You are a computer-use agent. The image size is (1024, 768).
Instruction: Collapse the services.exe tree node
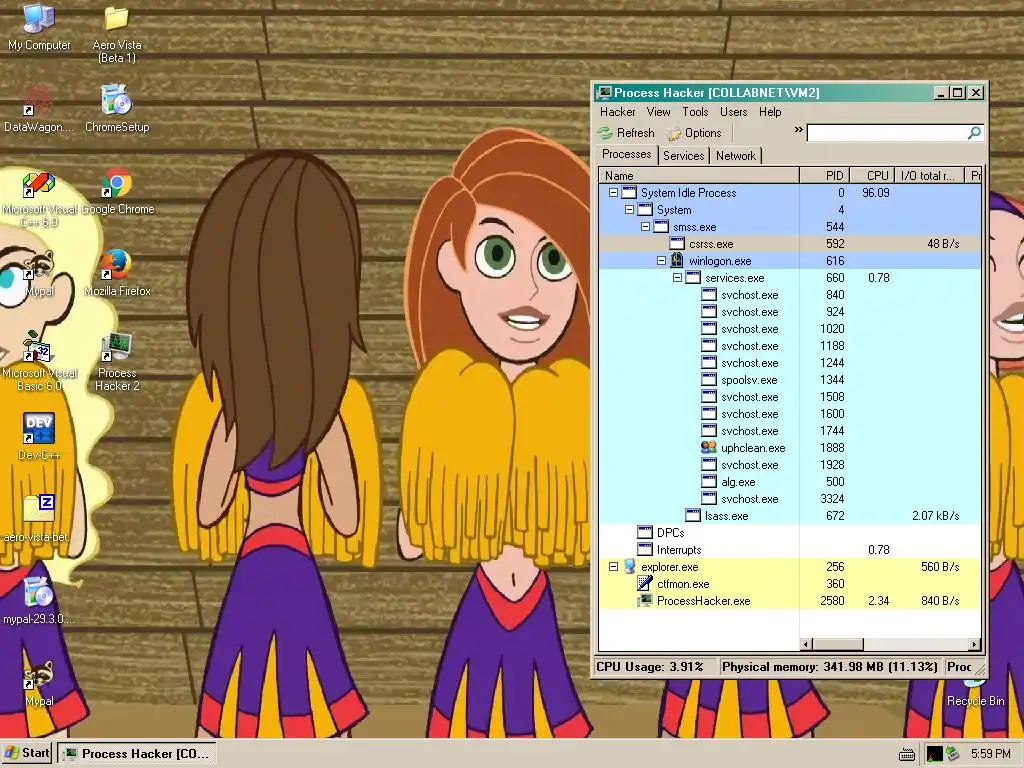677,278
